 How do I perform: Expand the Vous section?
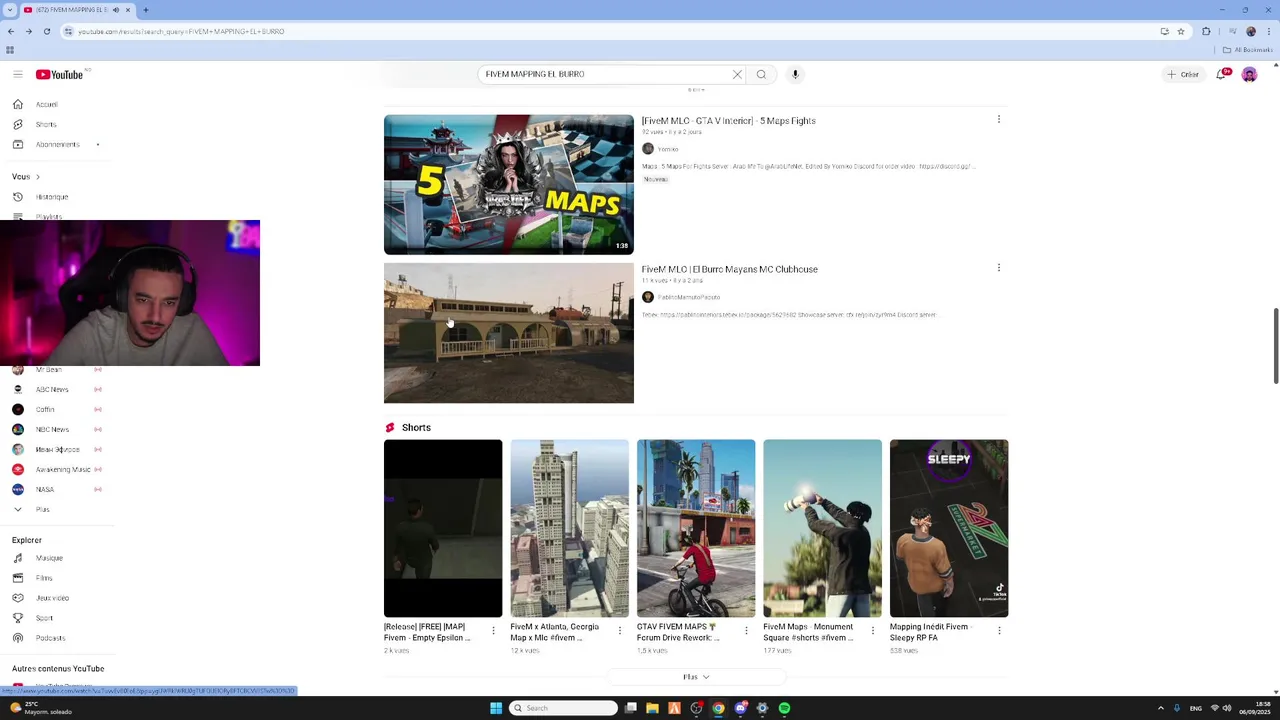pyautogui.click(x=26, y=176)
